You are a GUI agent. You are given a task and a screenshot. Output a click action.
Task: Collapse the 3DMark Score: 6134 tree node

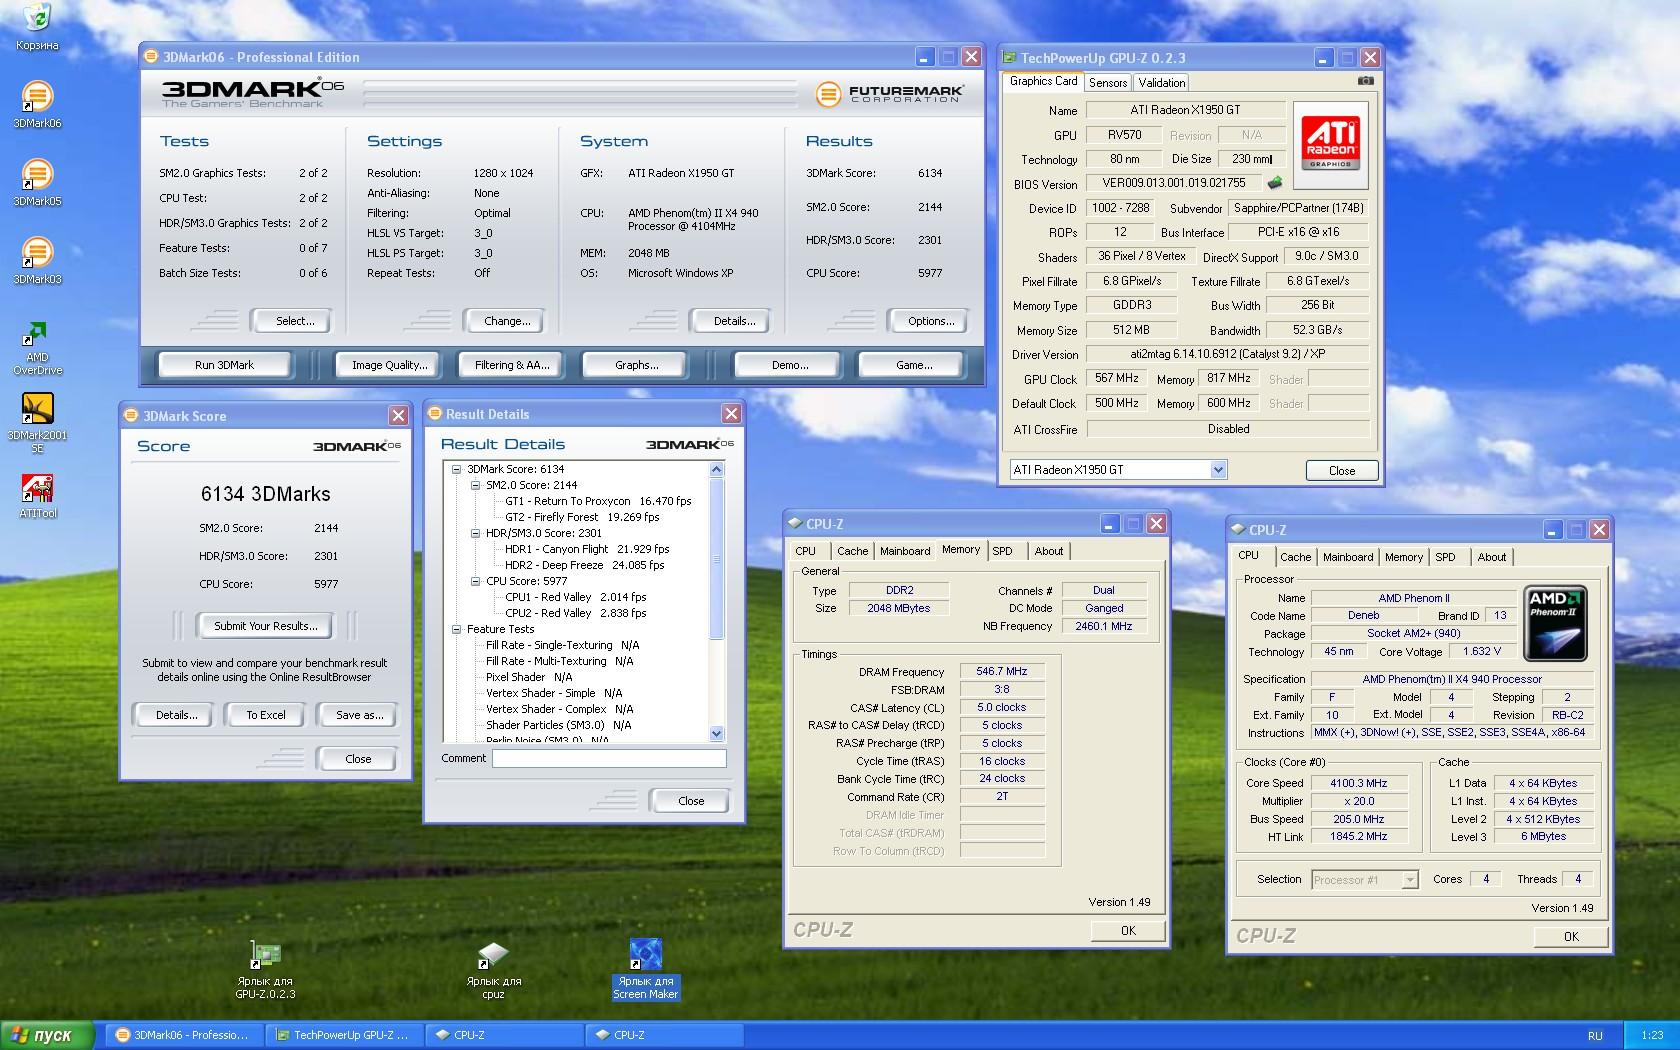pyautogui.click(x=457, y=469)
